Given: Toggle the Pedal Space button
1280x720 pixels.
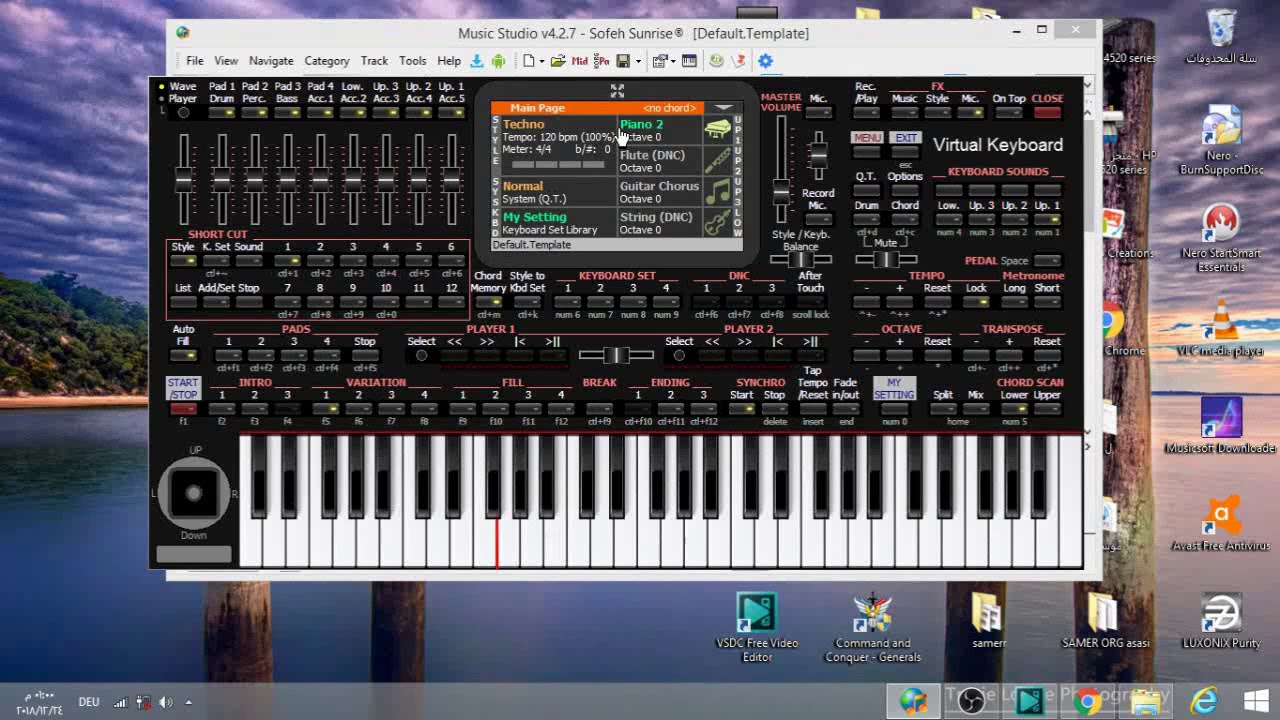Looking at the screenshot, I should click(x=1047, y=261).
